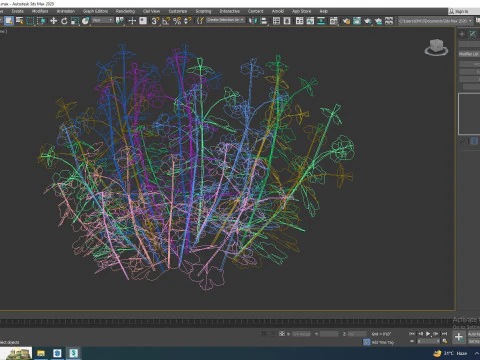This screenshot has height=360, width=480.
Task: Open Curve Editor
Action: tap(310, 21)
